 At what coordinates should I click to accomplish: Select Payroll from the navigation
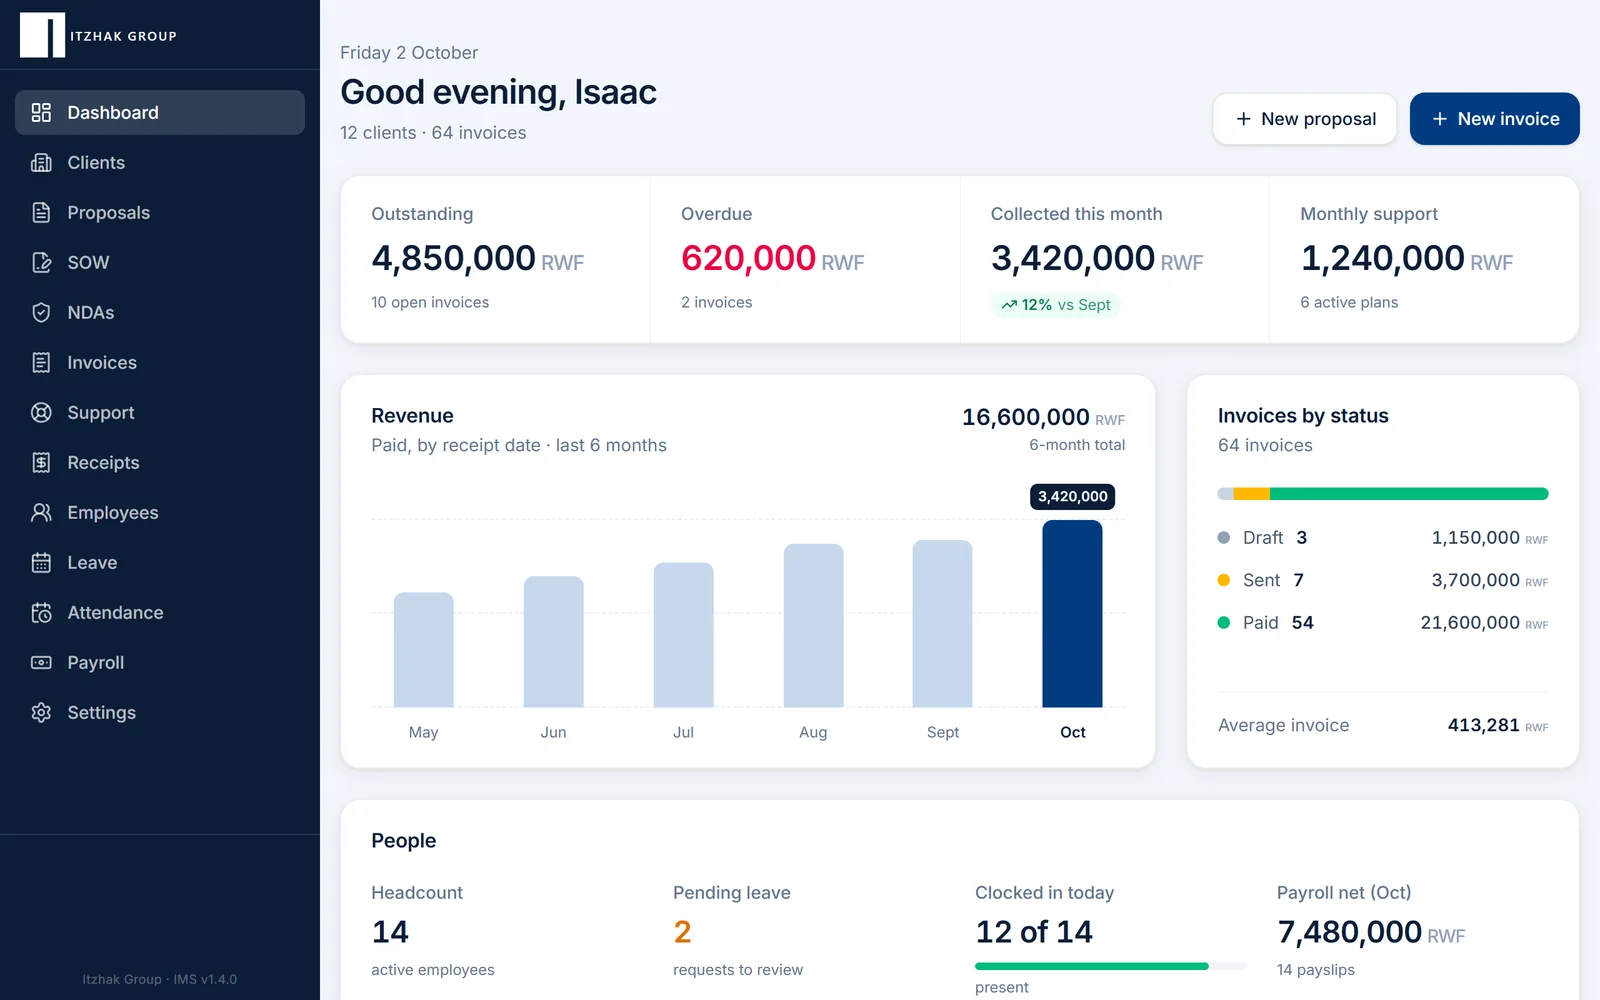pos(160,663)
